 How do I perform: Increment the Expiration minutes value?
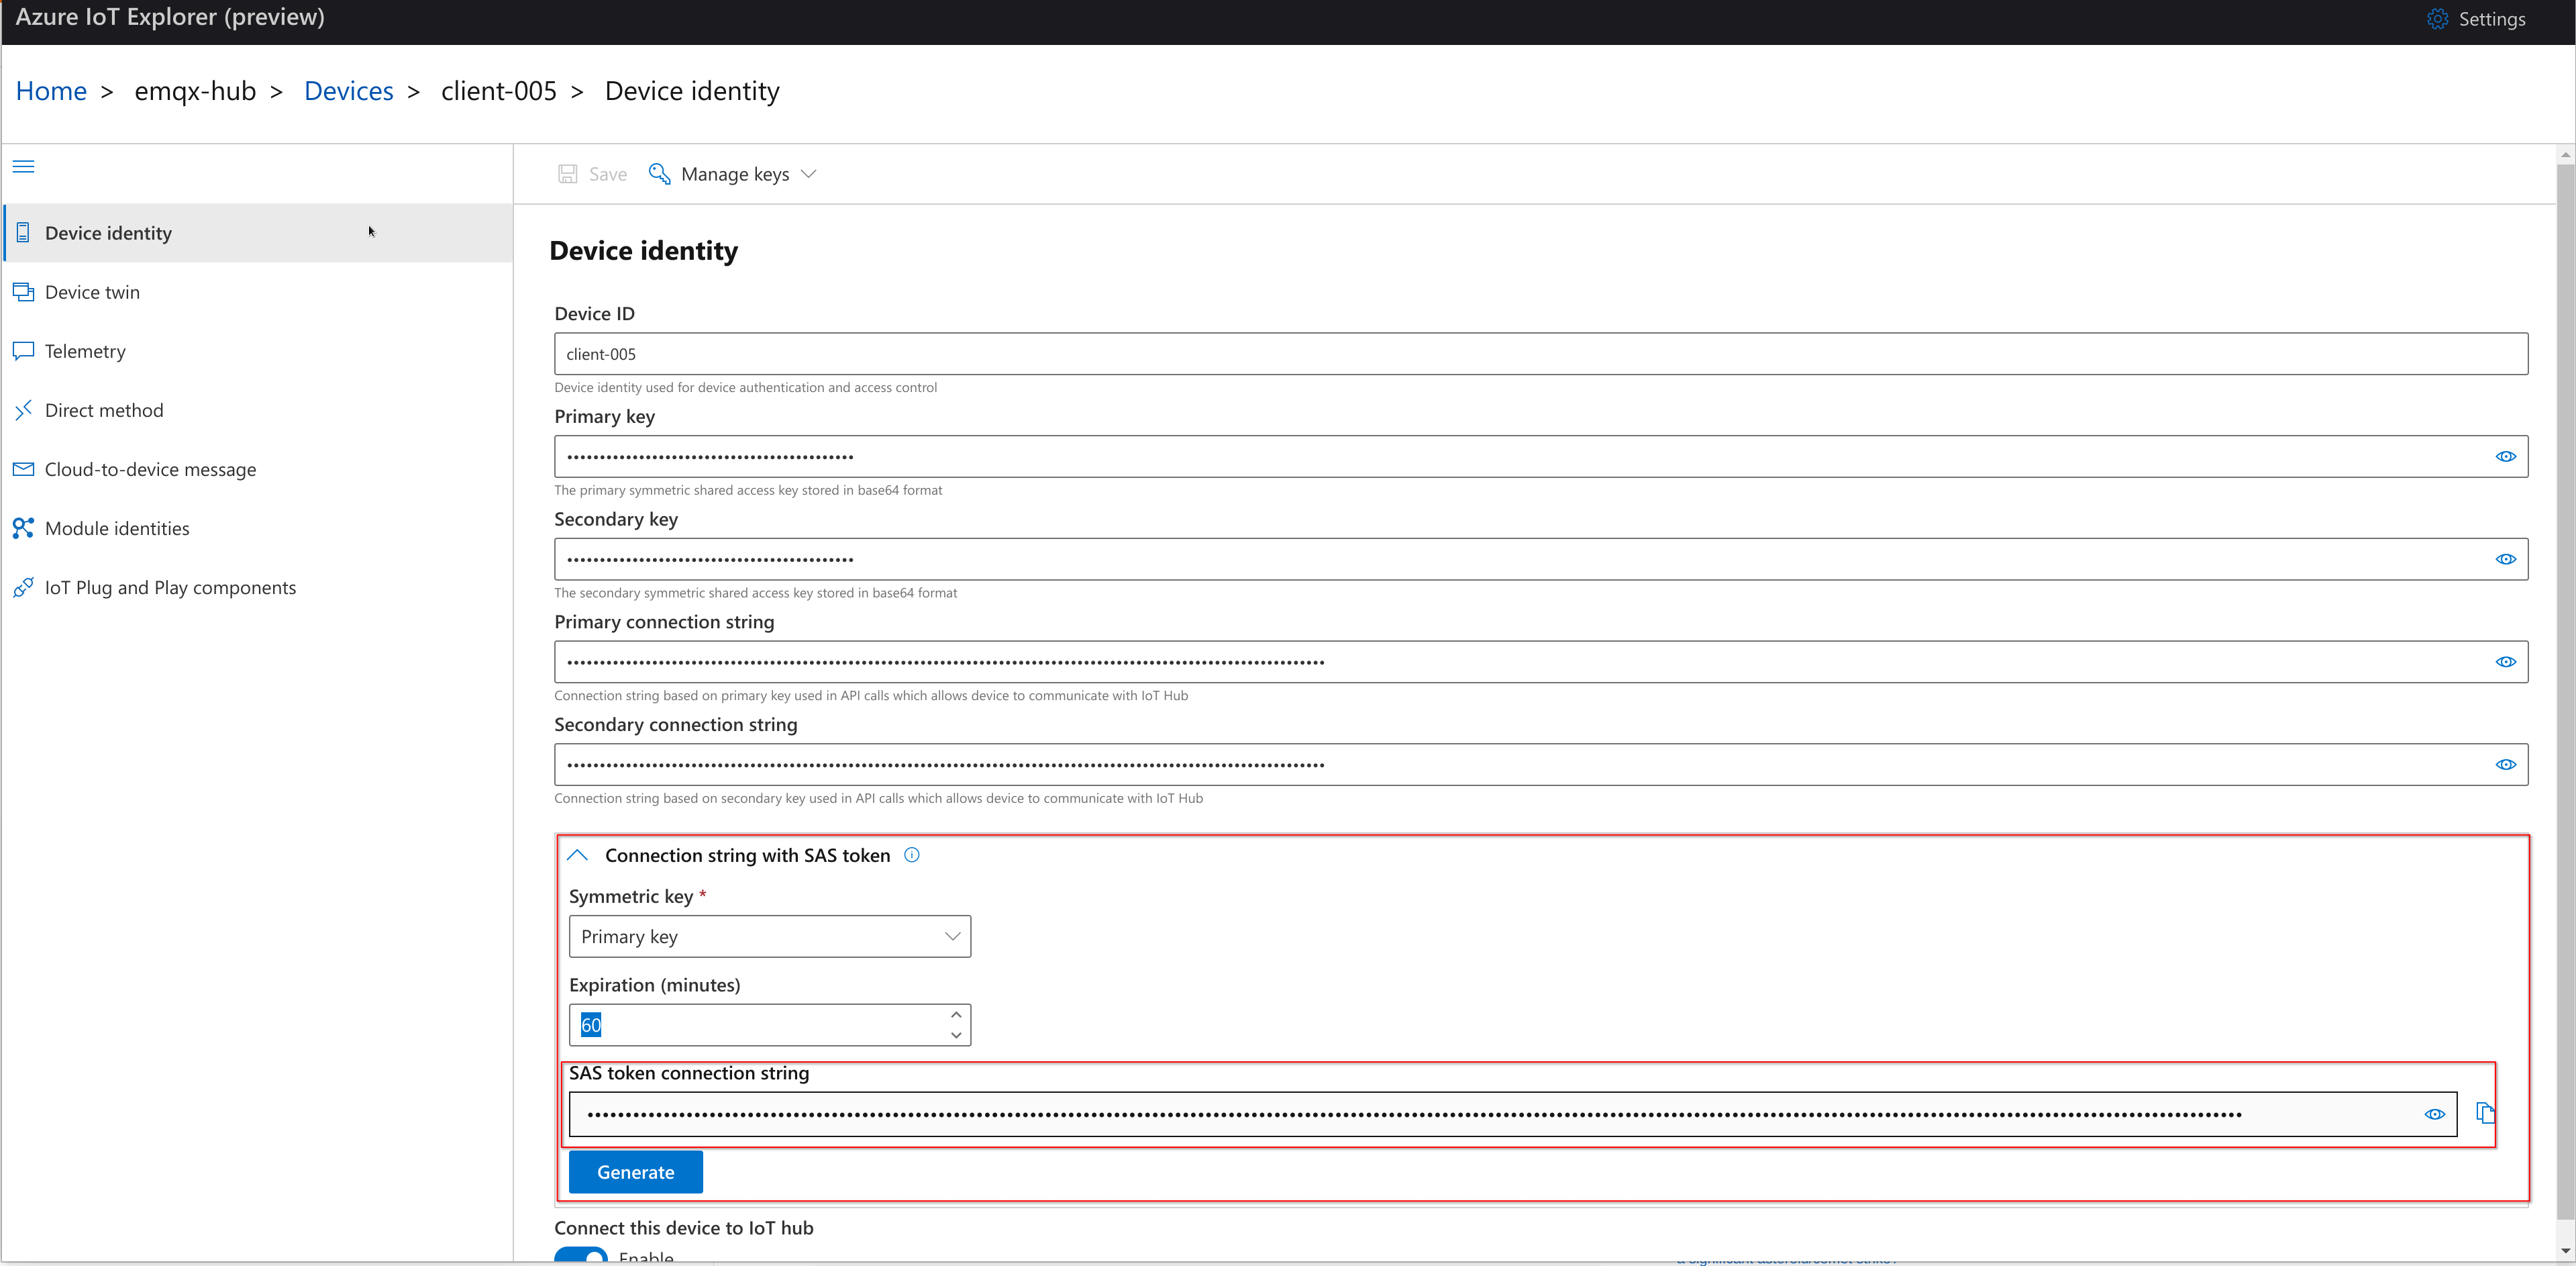tap(956, 1015)
